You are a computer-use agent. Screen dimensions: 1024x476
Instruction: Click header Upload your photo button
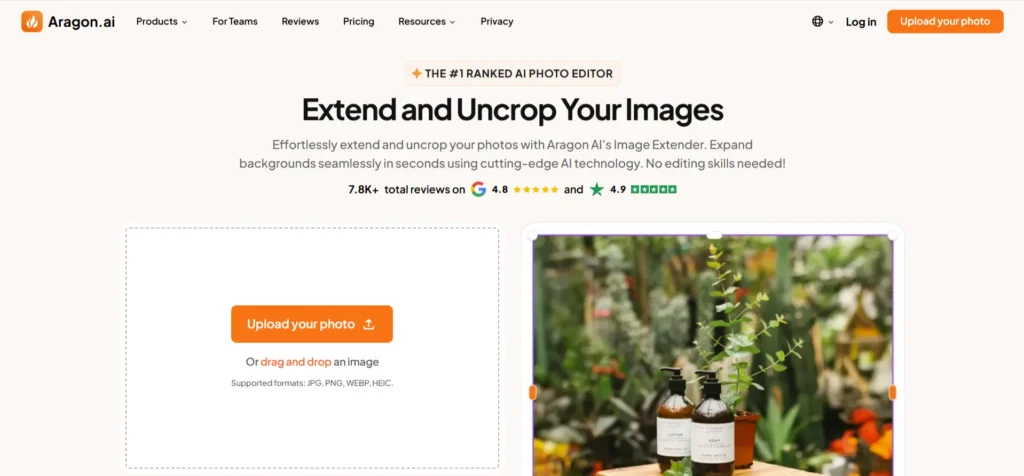[945, 22]
